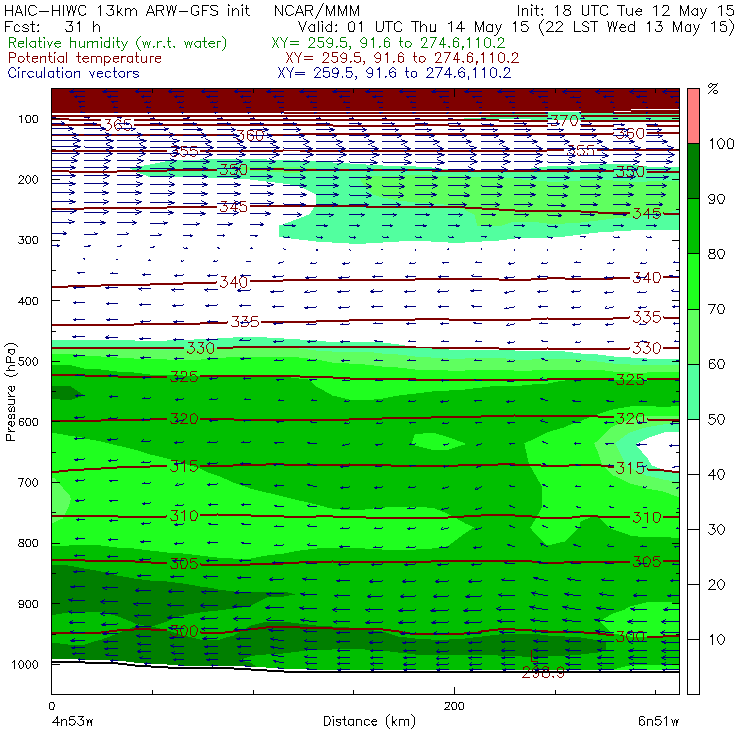Click the 'Pressure (hPa)' axis label
This screenshot has width=740, height=740.
point(11,392)
